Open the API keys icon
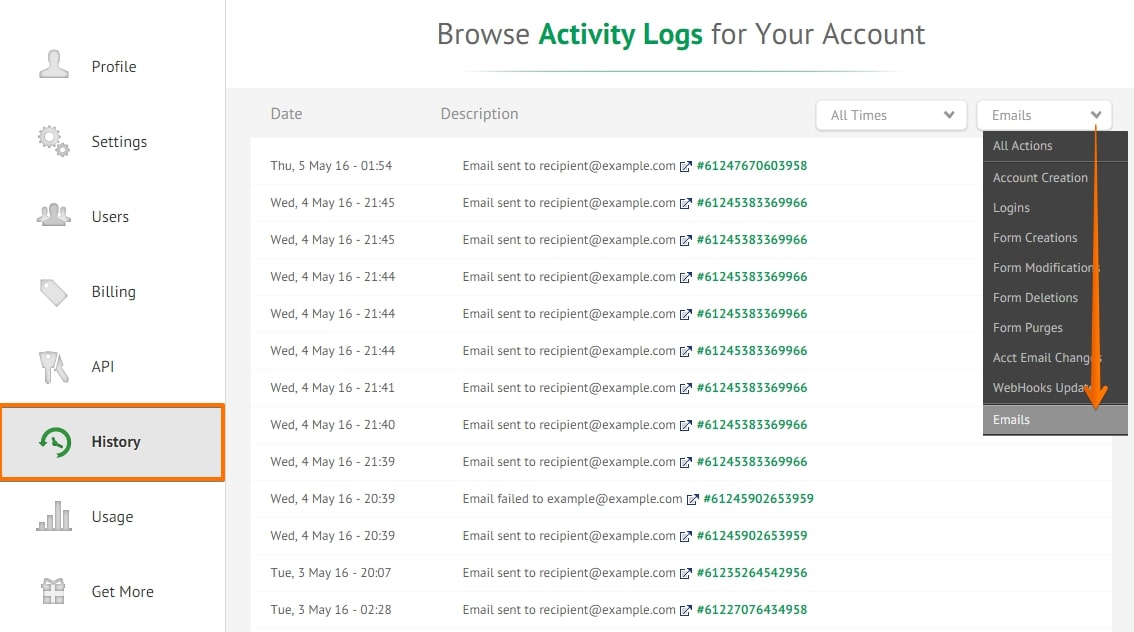The image size is (1134, 632). point(54,367)
